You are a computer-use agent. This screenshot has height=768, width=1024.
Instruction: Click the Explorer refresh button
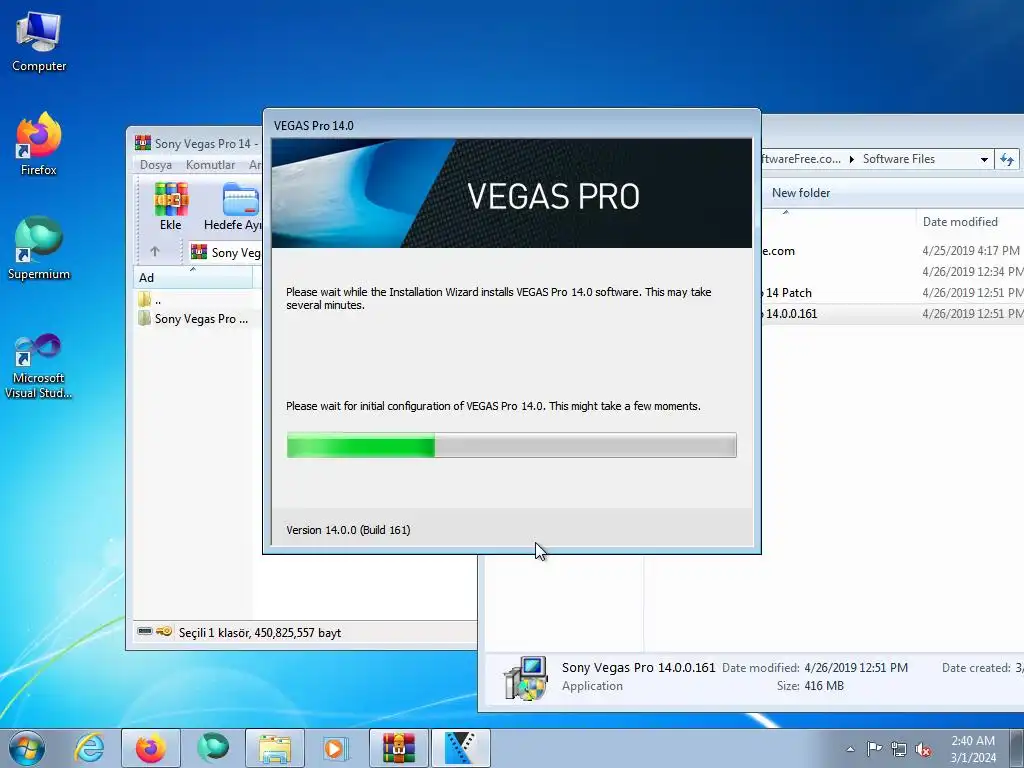1007,159
